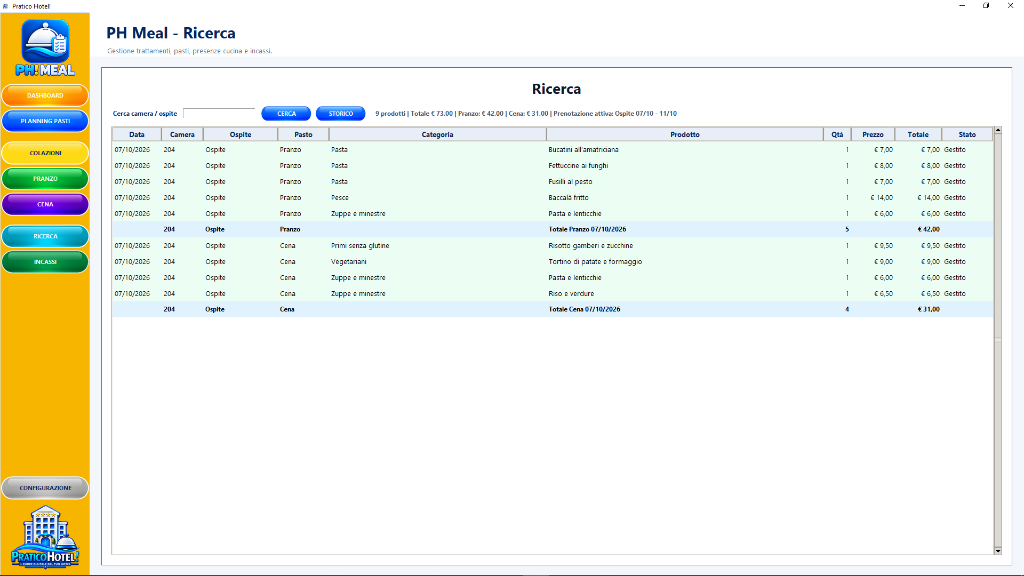The width and height of the screenshot is (1024, 576).
Task: Click the PH Meal logo icon
Action: click(x=45, y=48)
